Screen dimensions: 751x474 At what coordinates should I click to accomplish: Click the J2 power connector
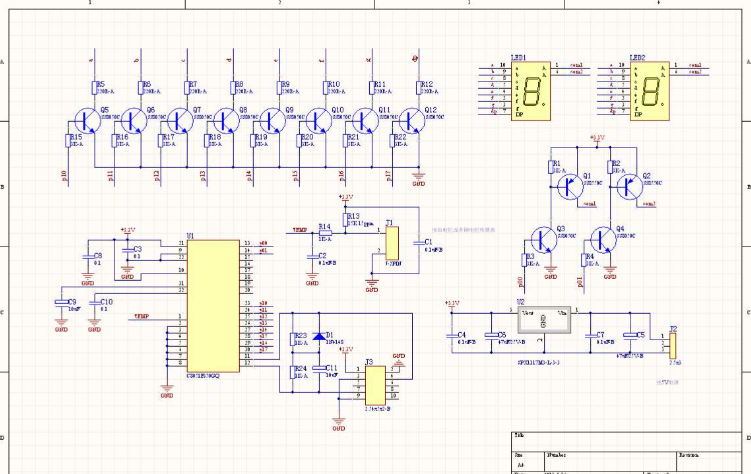[x=673, y=344]
